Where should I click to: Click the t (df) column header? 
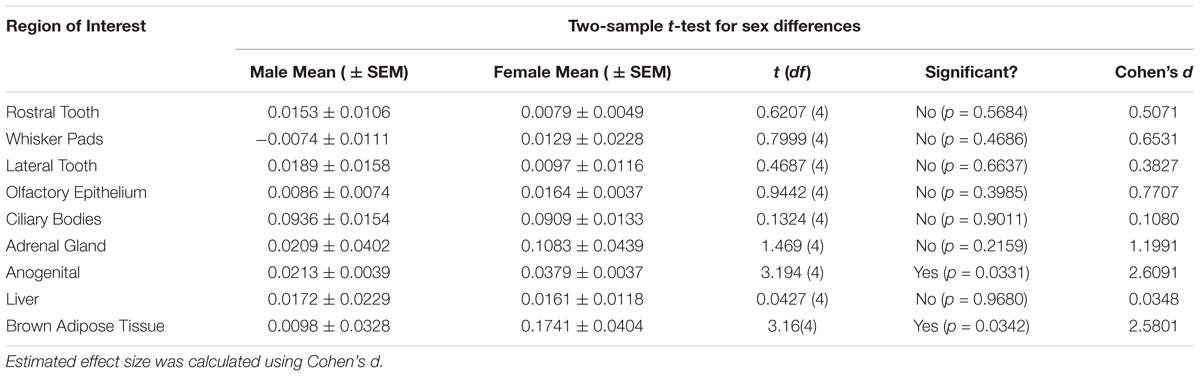(782, 72)
